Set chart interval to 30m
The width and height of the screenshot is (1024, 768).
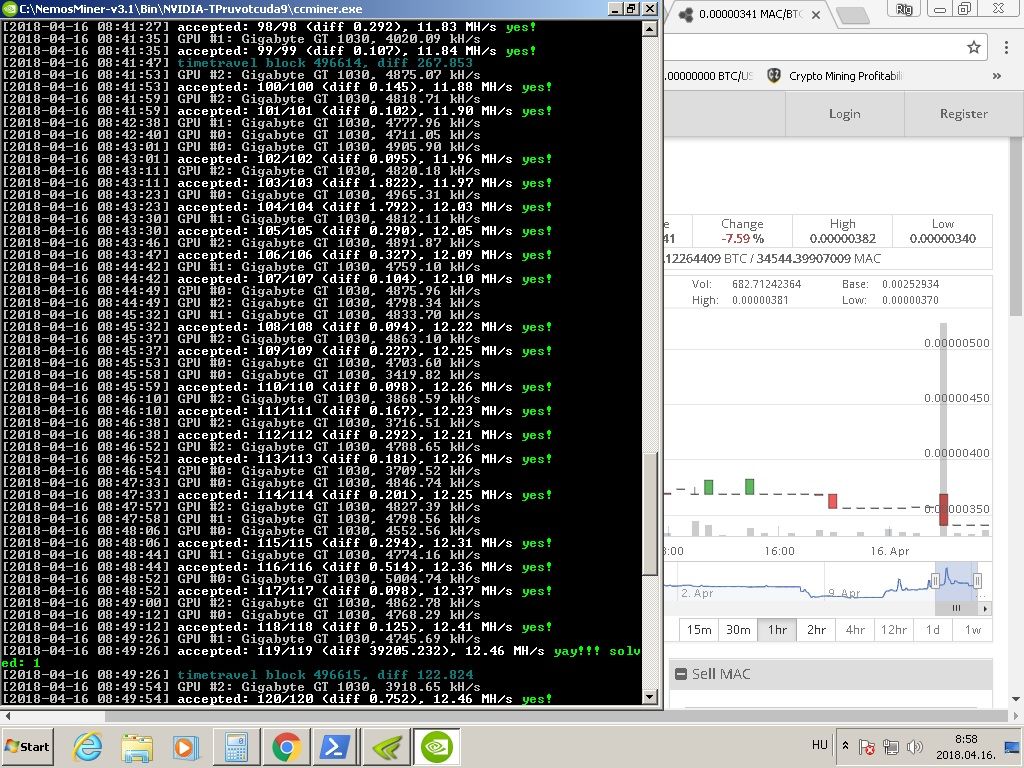coord(738,630)
